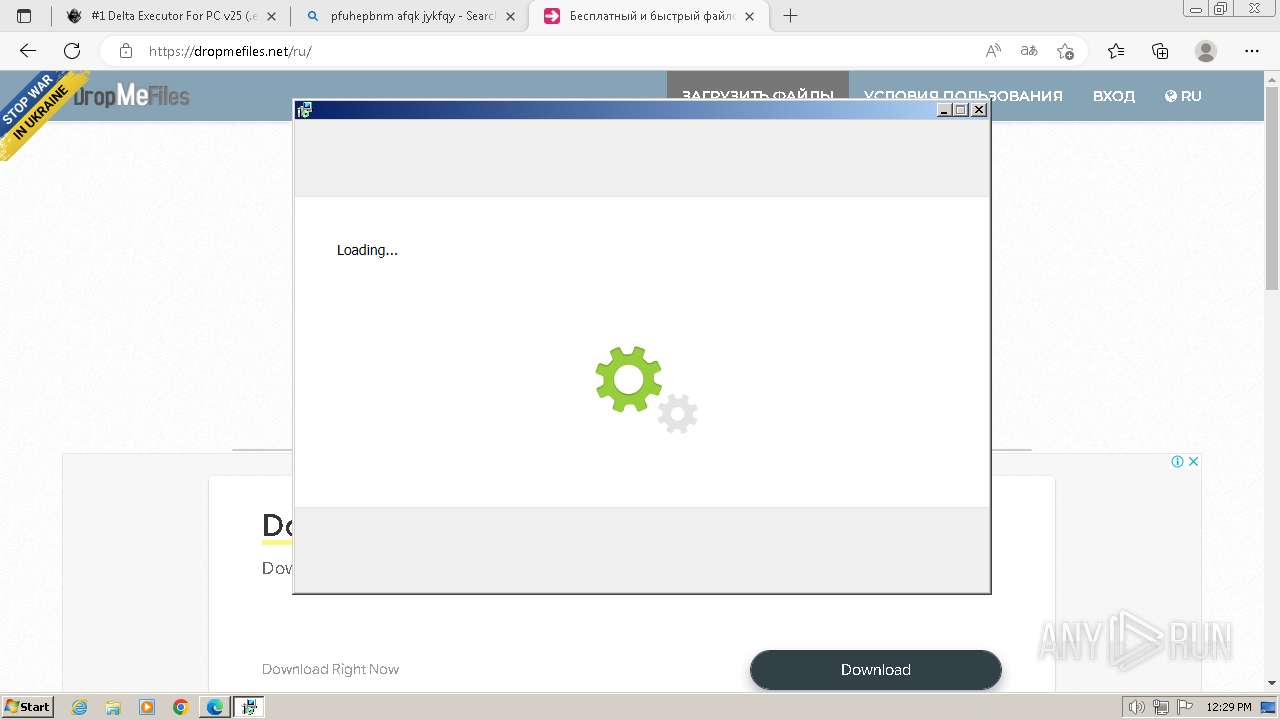This screenshot has height=720, width=1280.
Task: View site information lock icon
Action: [126, 51]
